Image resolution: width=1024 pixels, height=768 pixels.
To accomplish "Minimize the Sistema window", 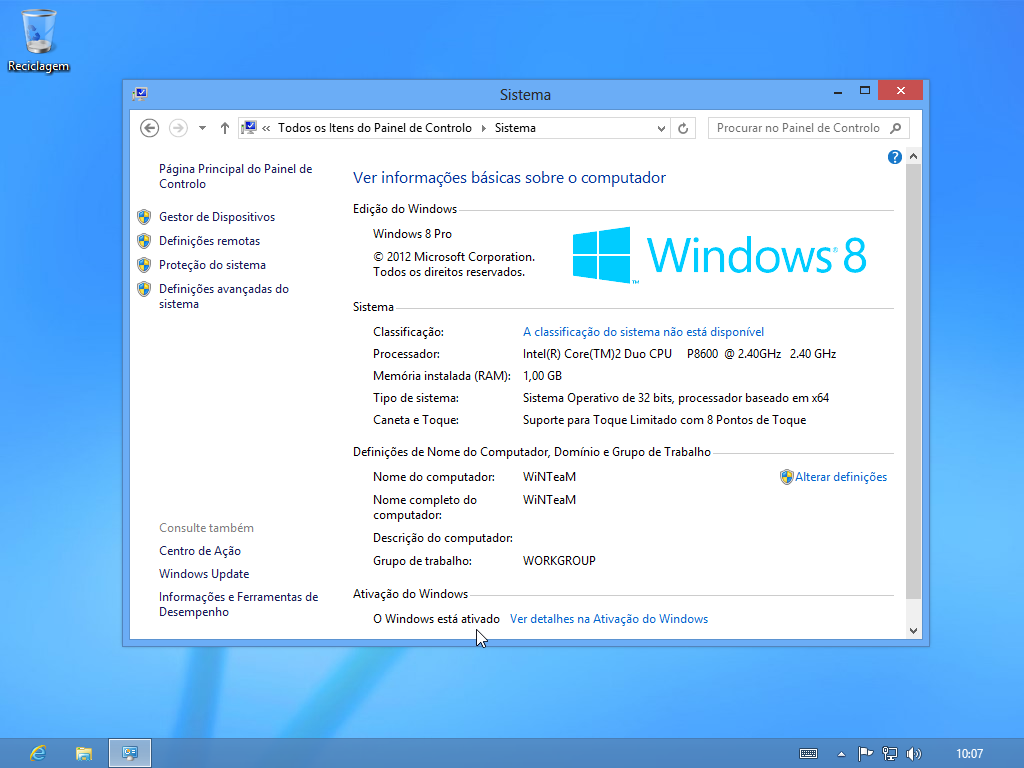I will click(x=838, y=91).
